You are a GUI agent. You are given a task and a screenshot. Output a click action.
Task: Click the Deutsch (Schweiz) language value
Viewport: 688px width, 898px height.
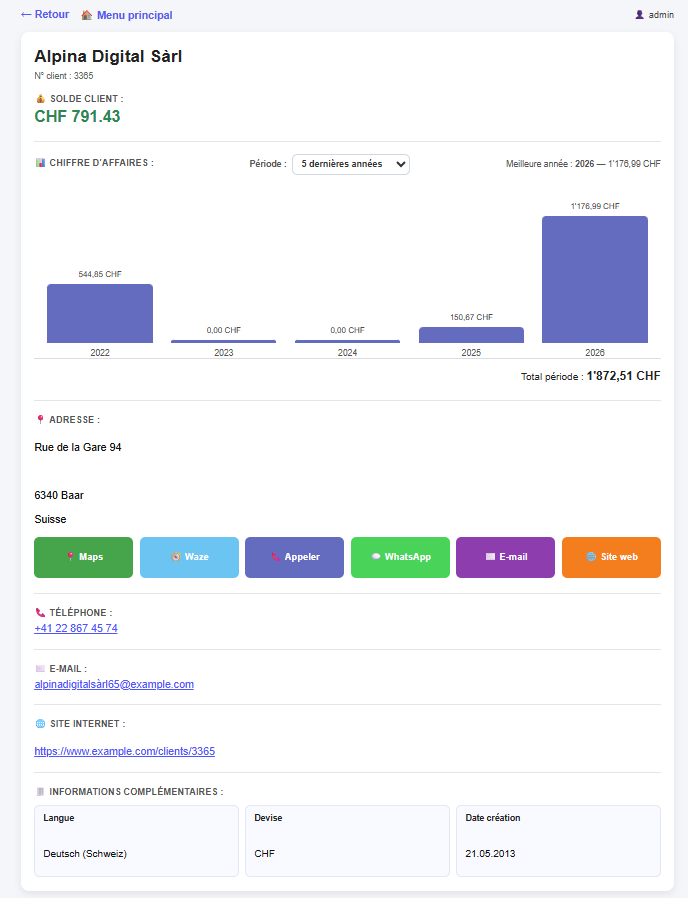(x=85, y=853)
